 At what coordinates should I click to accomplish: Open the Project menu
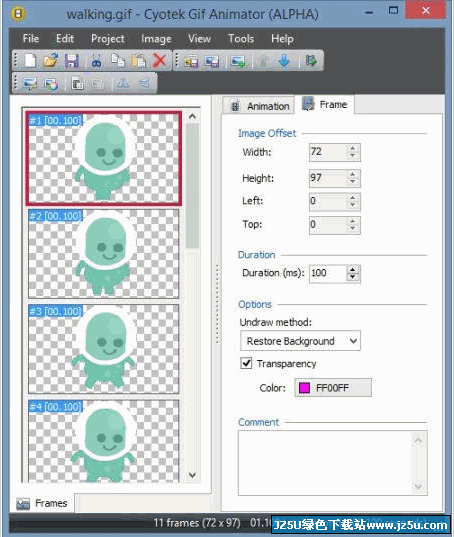pos(108,38)
